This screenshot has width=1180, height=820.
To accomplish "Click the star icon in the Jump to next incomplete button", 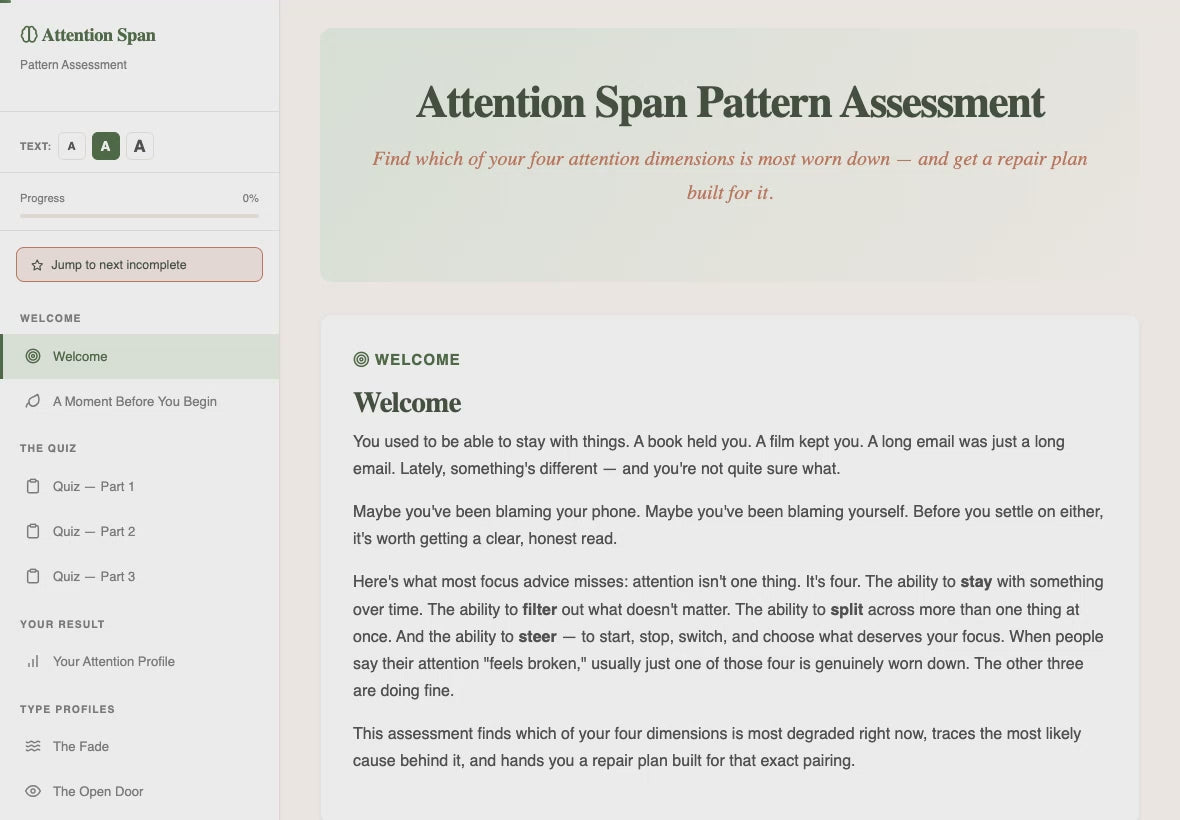I will [37, 265].
